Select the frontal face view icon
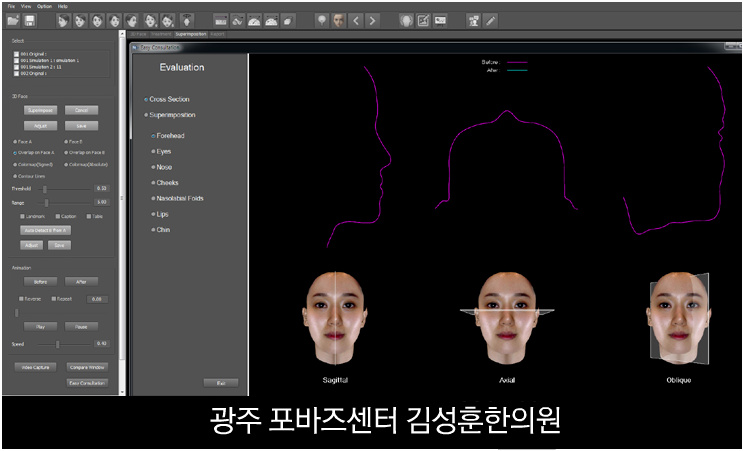This screenshot has width=743, height=451. click(x=97, y=20)
